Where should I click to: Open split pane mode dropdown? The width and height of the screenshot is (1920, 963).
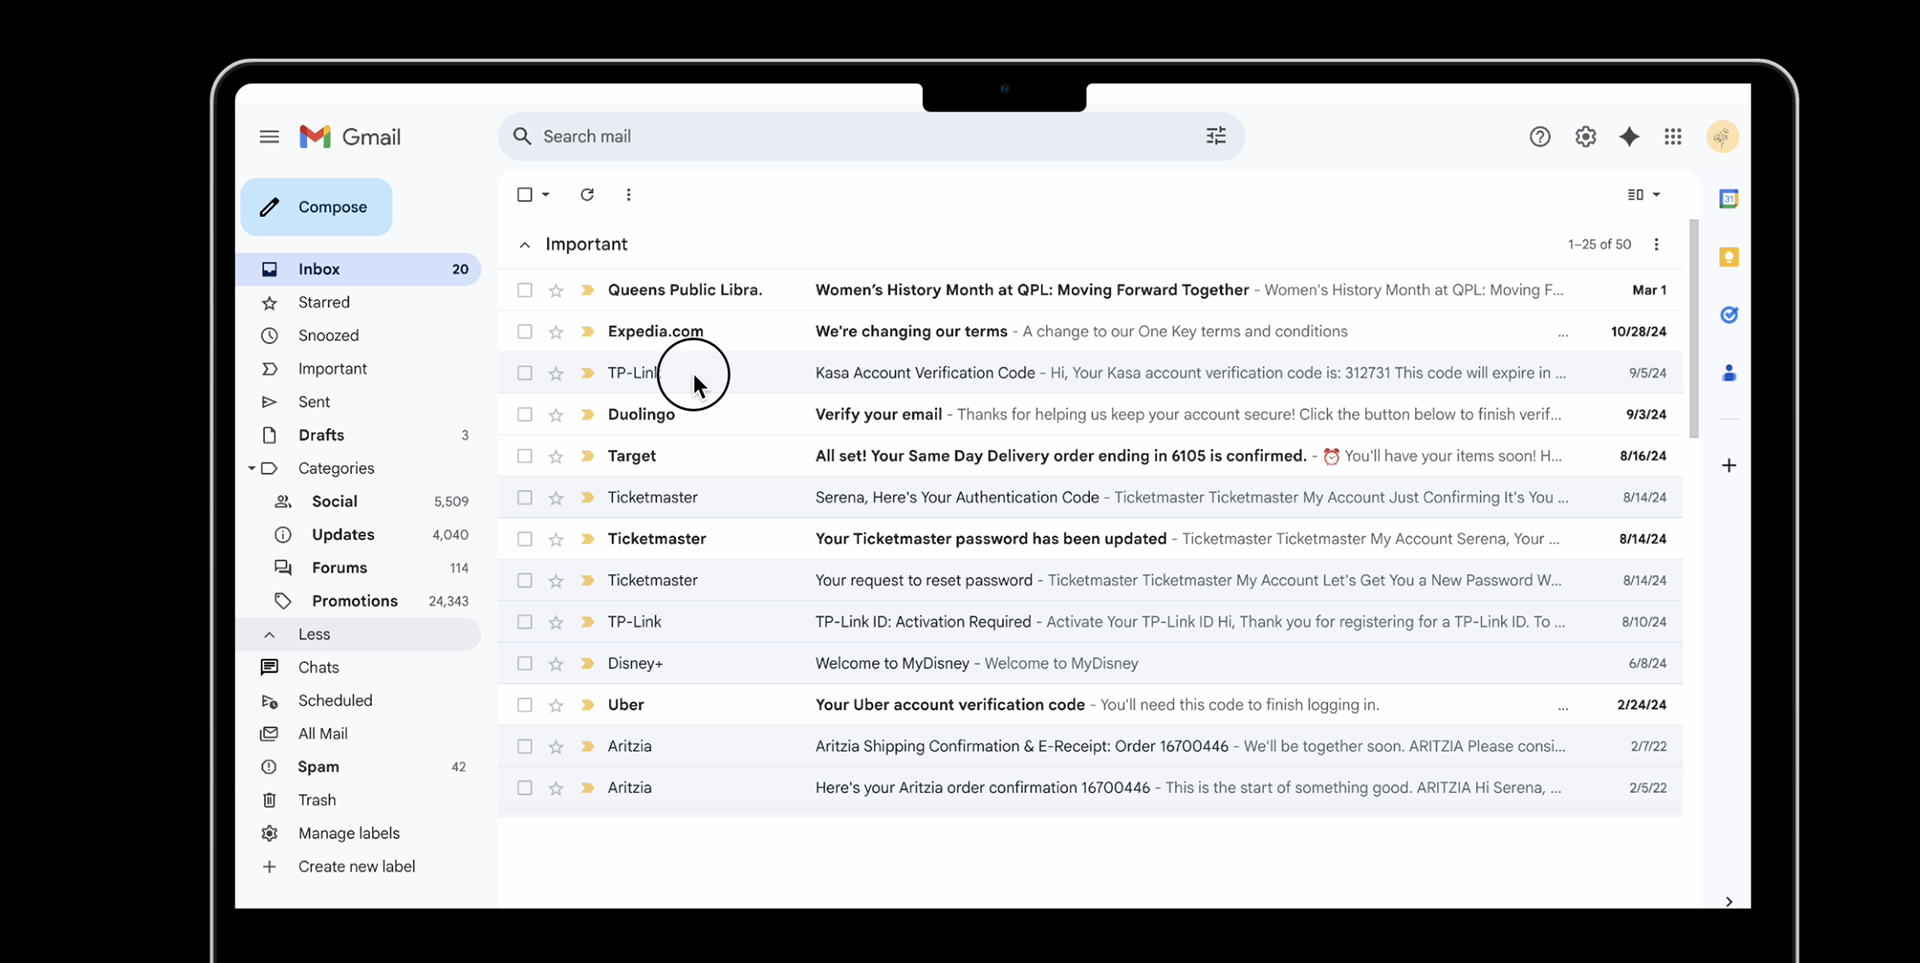click(x=1644, y=195)
